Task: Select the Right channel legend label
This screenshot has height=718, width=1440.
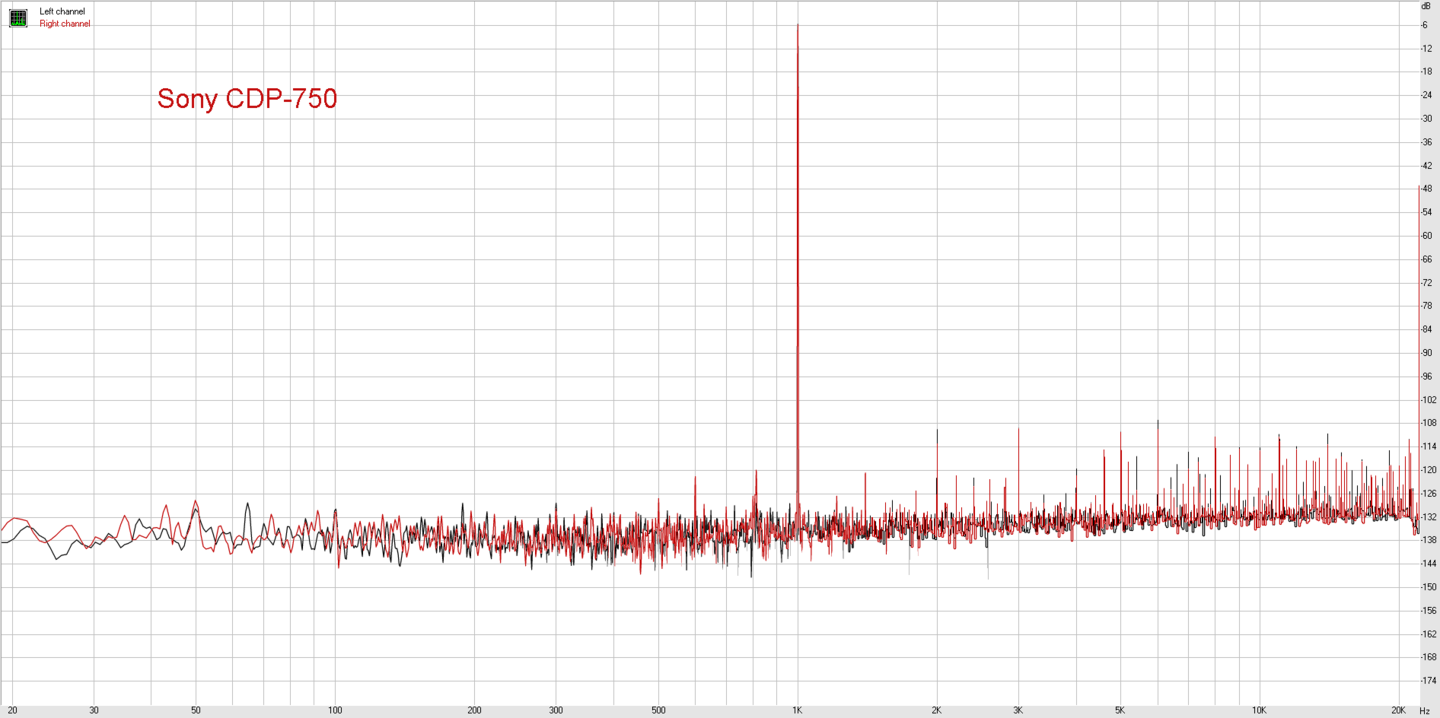Action: 65,24
